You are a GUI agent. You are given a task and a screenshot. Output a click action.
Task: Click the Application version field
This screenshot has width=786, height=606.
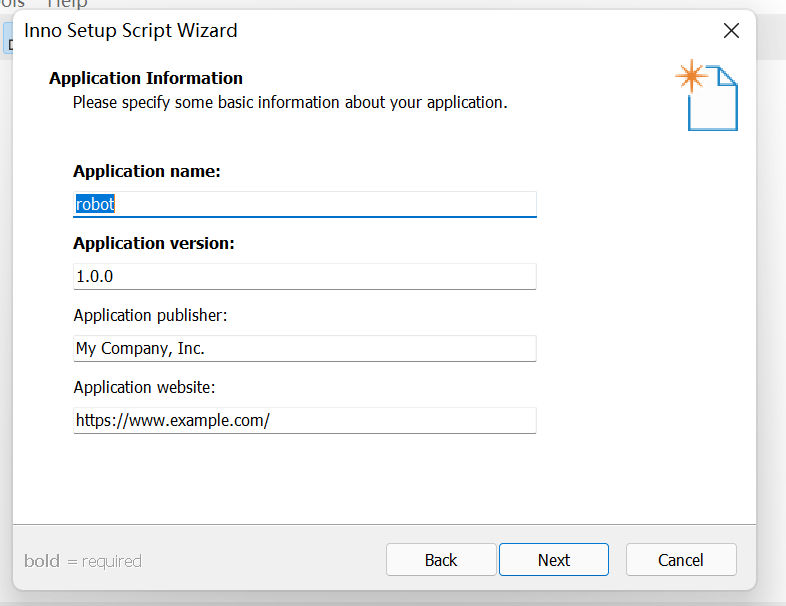[305, 276]
